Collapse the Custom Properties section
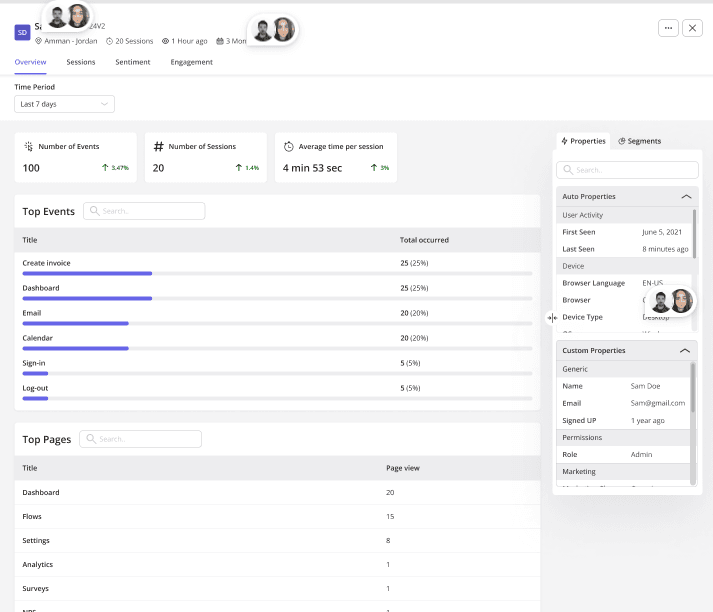Viewport: 713px width, 612px height. (684, 351)
